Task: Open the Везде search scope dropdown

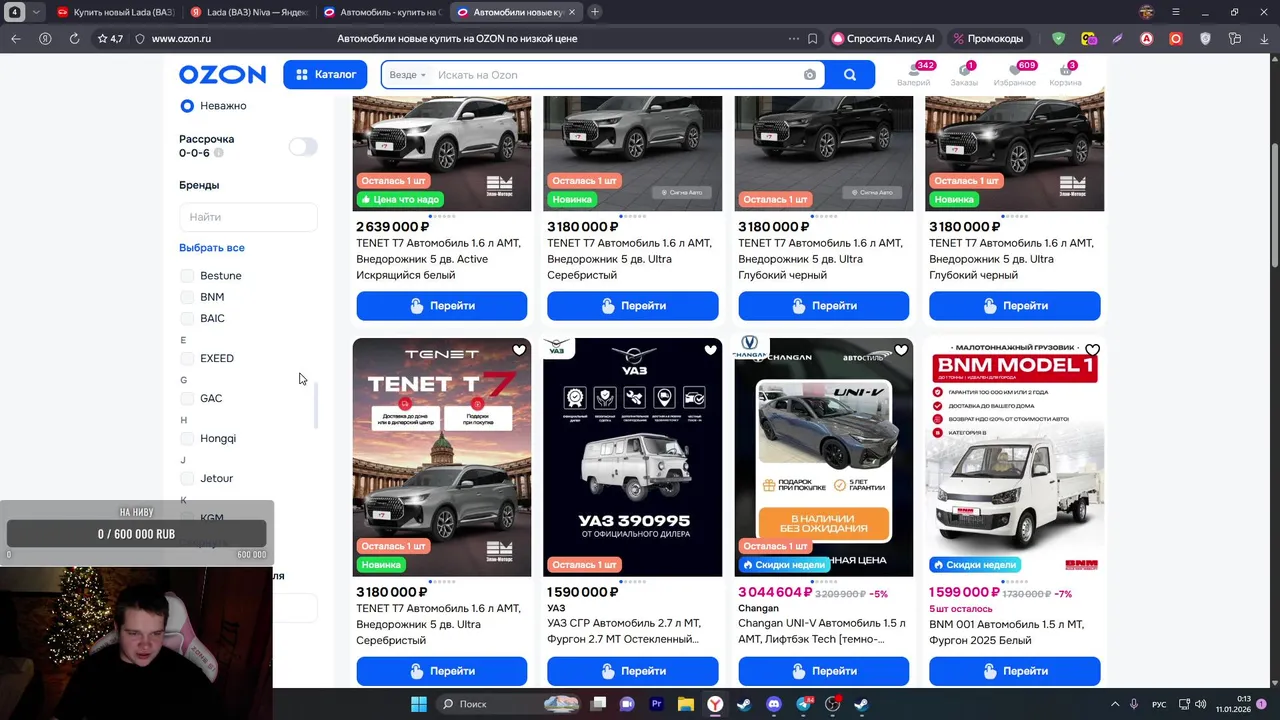Action: [x=407, y=75]
